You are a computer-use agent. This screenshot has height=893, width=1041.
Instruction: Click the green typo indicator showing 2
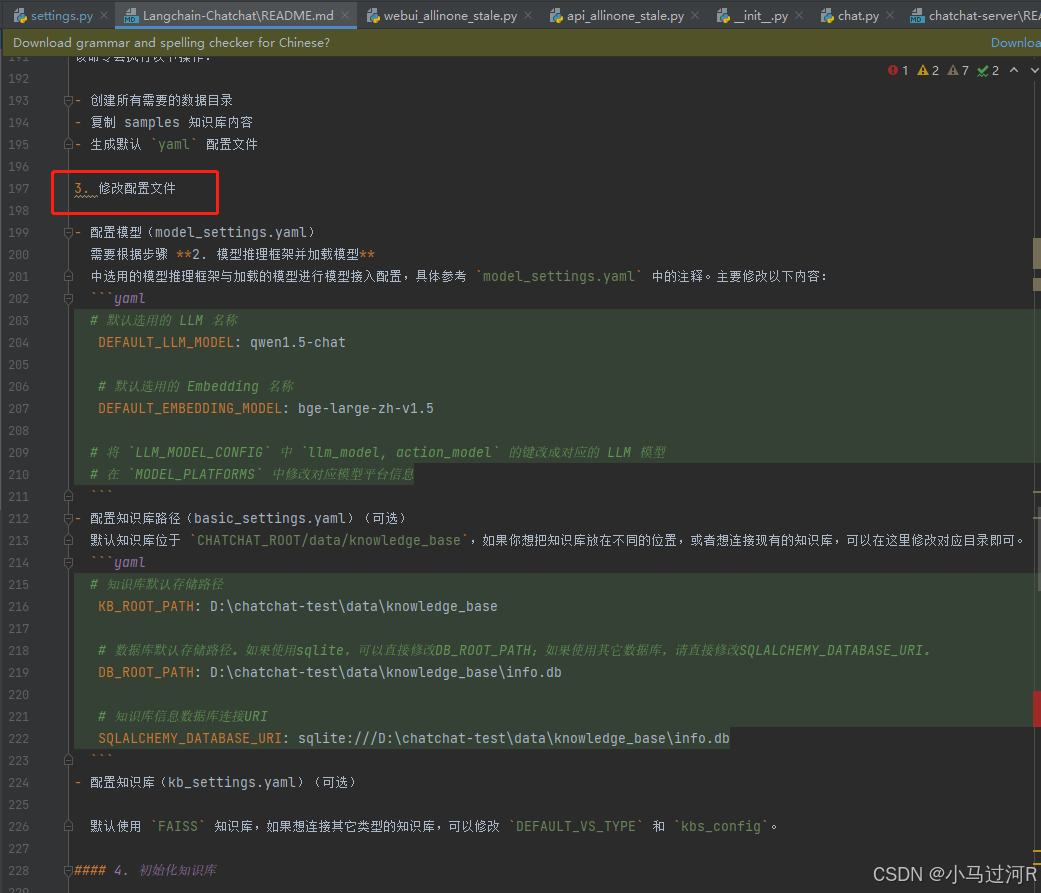click(x=988, y=70)
